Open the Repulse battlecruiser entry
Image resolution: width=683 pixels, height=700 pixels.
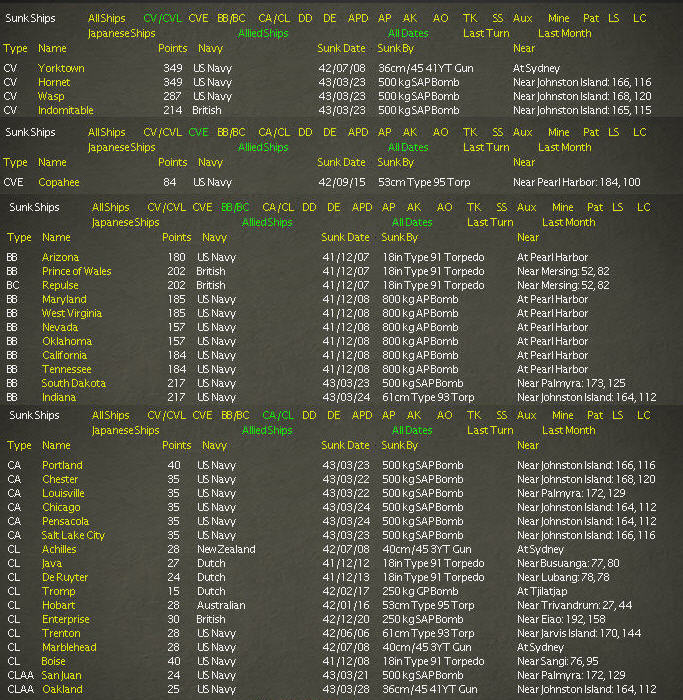pos(60,285)
